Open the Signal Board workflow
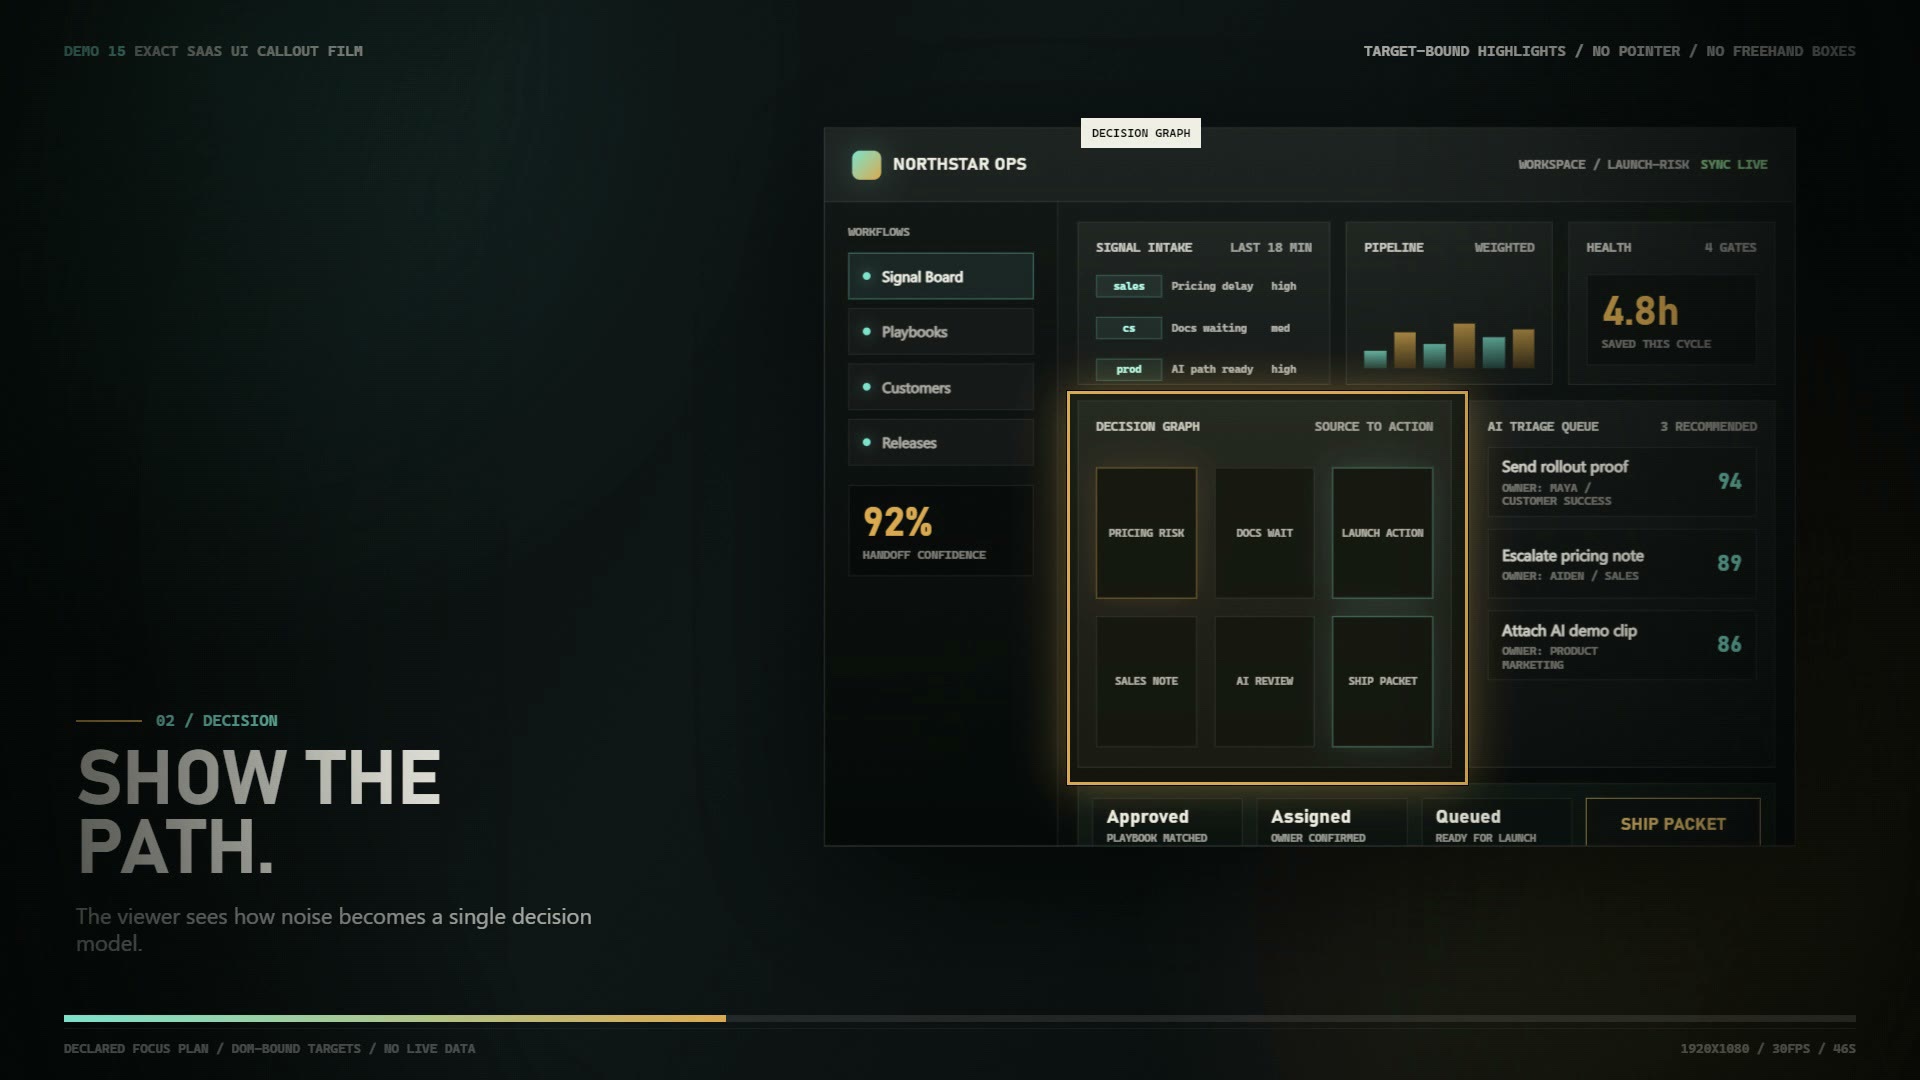Screen dimensions: 1920x1080 click(x=940, y=276)
